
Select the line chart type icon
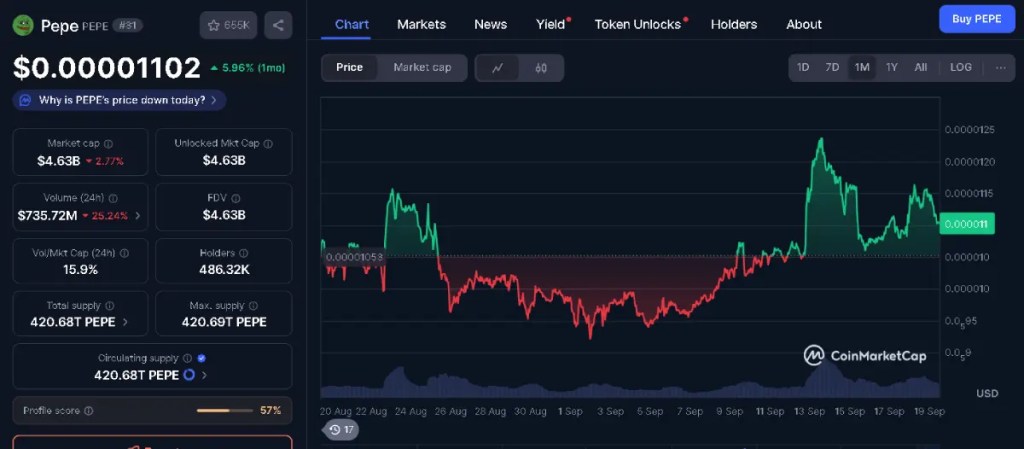tap(497, 68)
